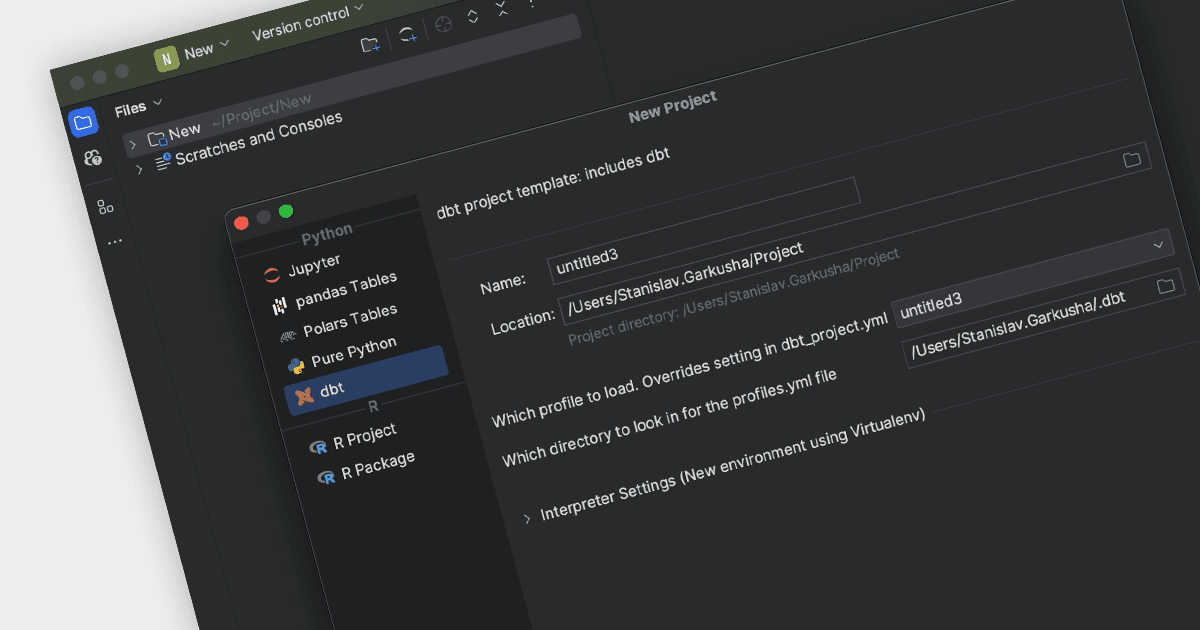Select Polars Tables project type
1200x630 pixels.
(350, 321)
